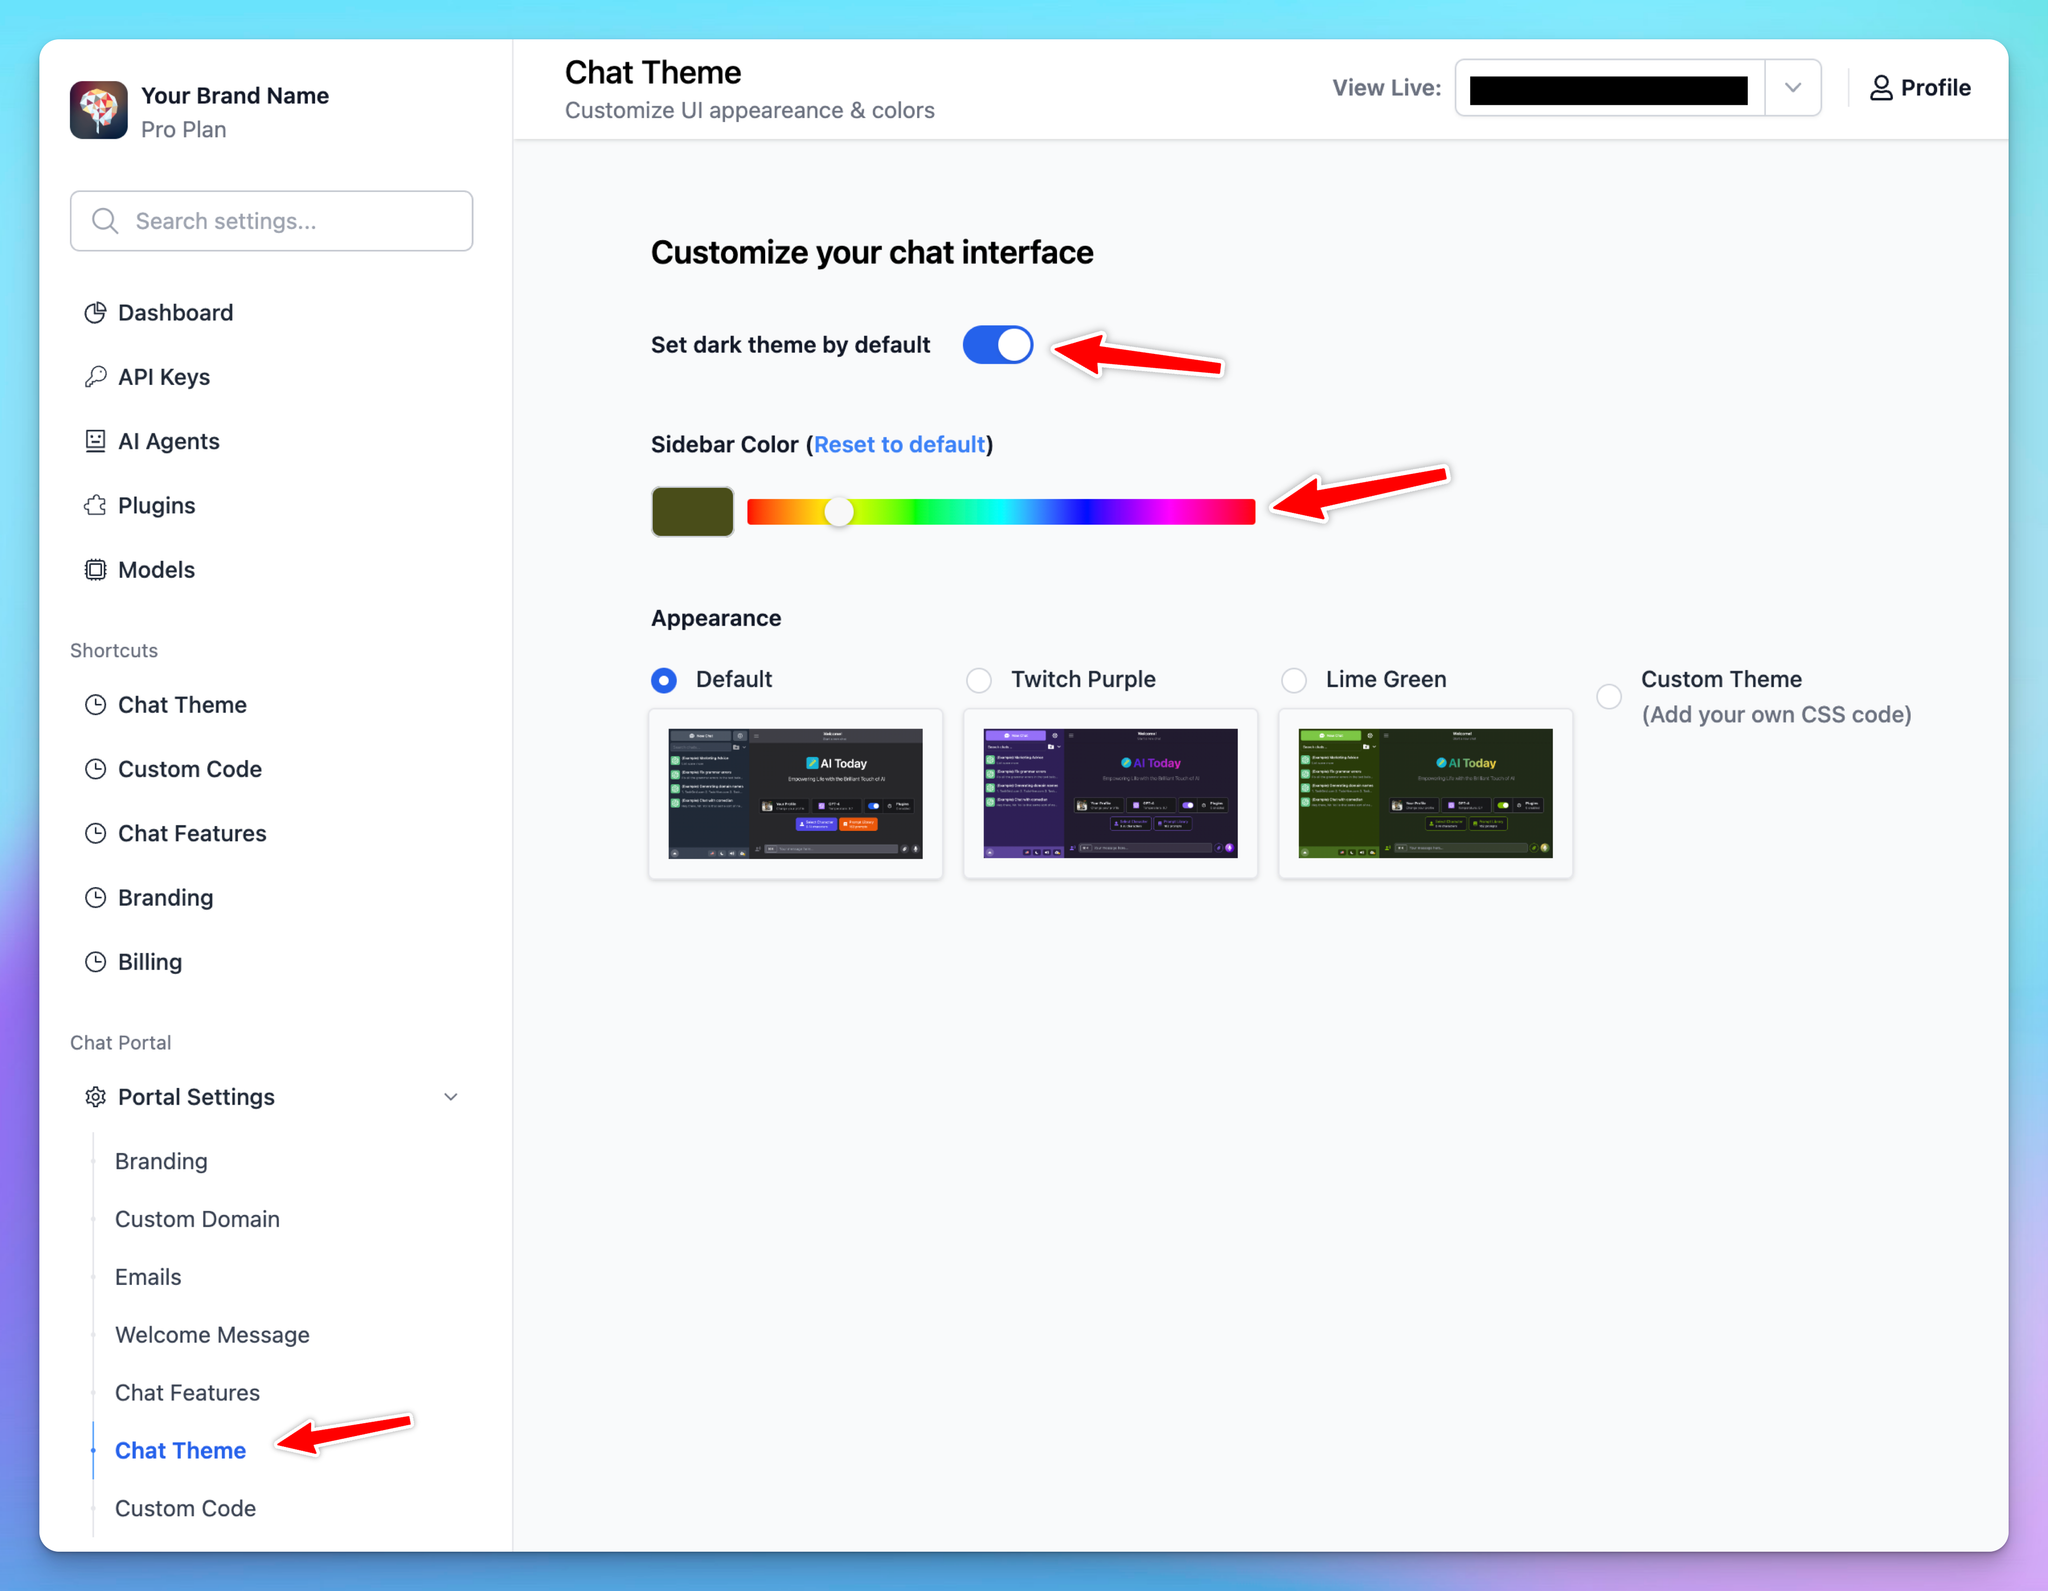Open Welcome Message settings item
2048x1591 pixels.
pos(212,1335)
